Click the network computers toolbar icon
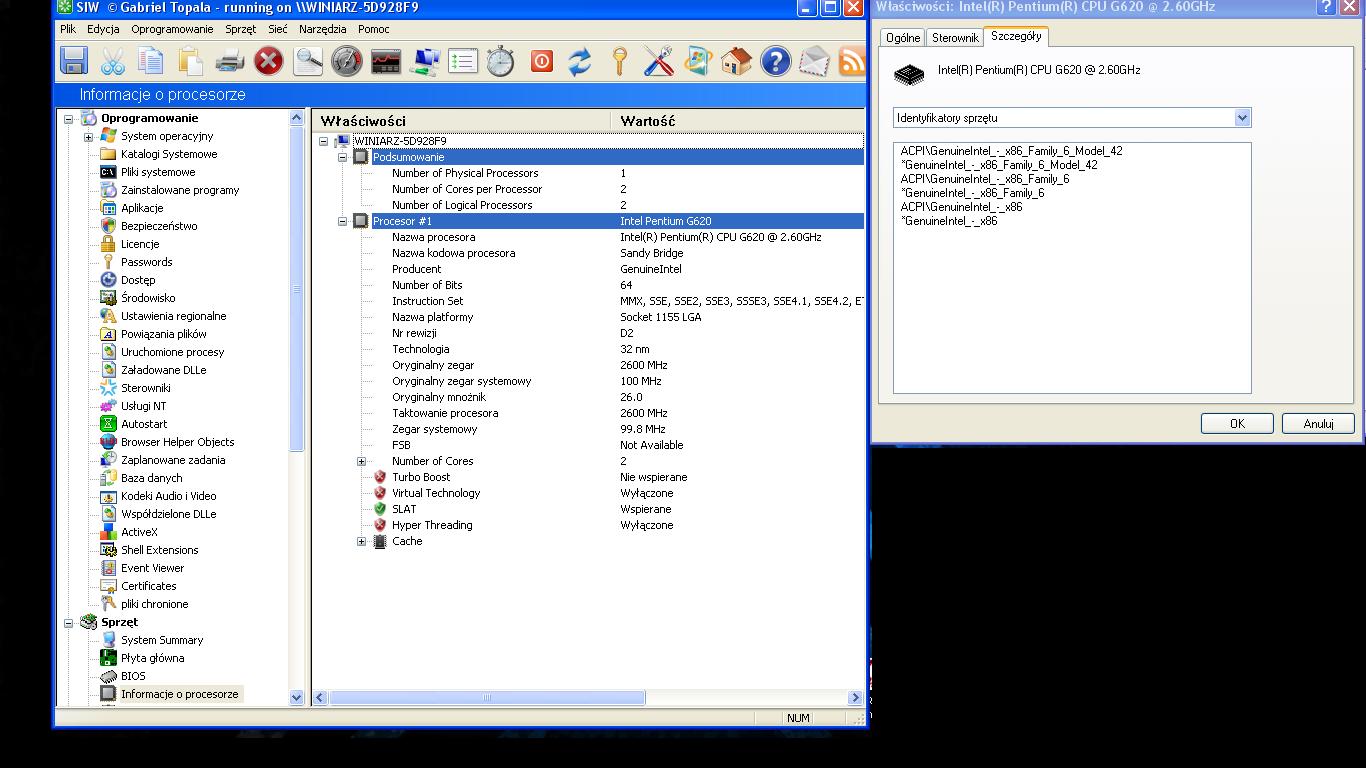1366x768 pixels. click(424, 62)
